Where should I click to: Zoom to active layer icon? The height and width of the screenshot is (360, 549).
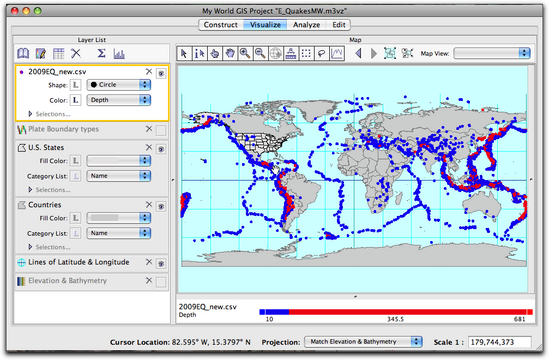click(407, 53)
